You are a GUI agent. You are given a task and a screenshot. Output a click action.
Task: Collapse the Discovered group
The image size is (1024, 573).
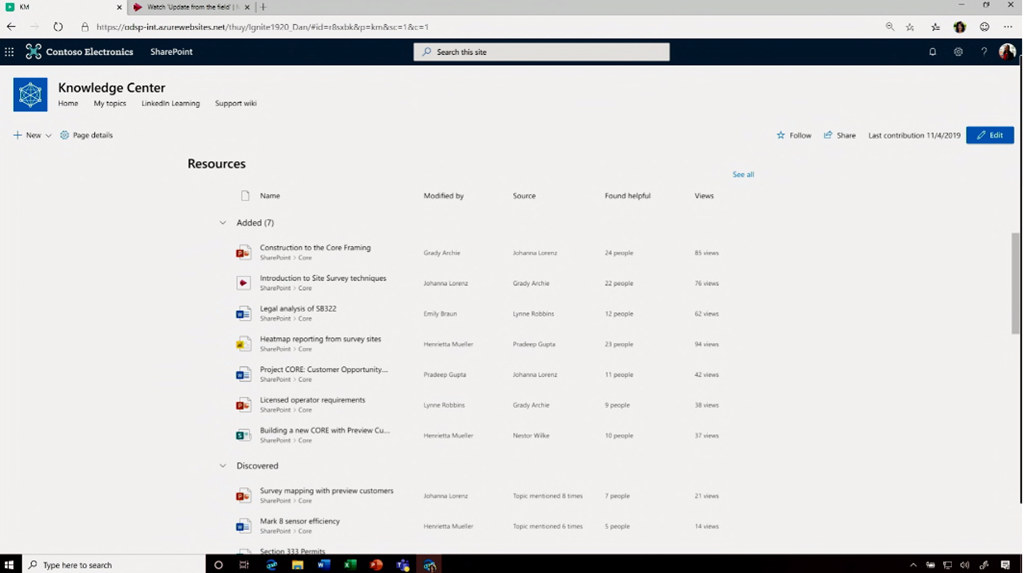223,466
